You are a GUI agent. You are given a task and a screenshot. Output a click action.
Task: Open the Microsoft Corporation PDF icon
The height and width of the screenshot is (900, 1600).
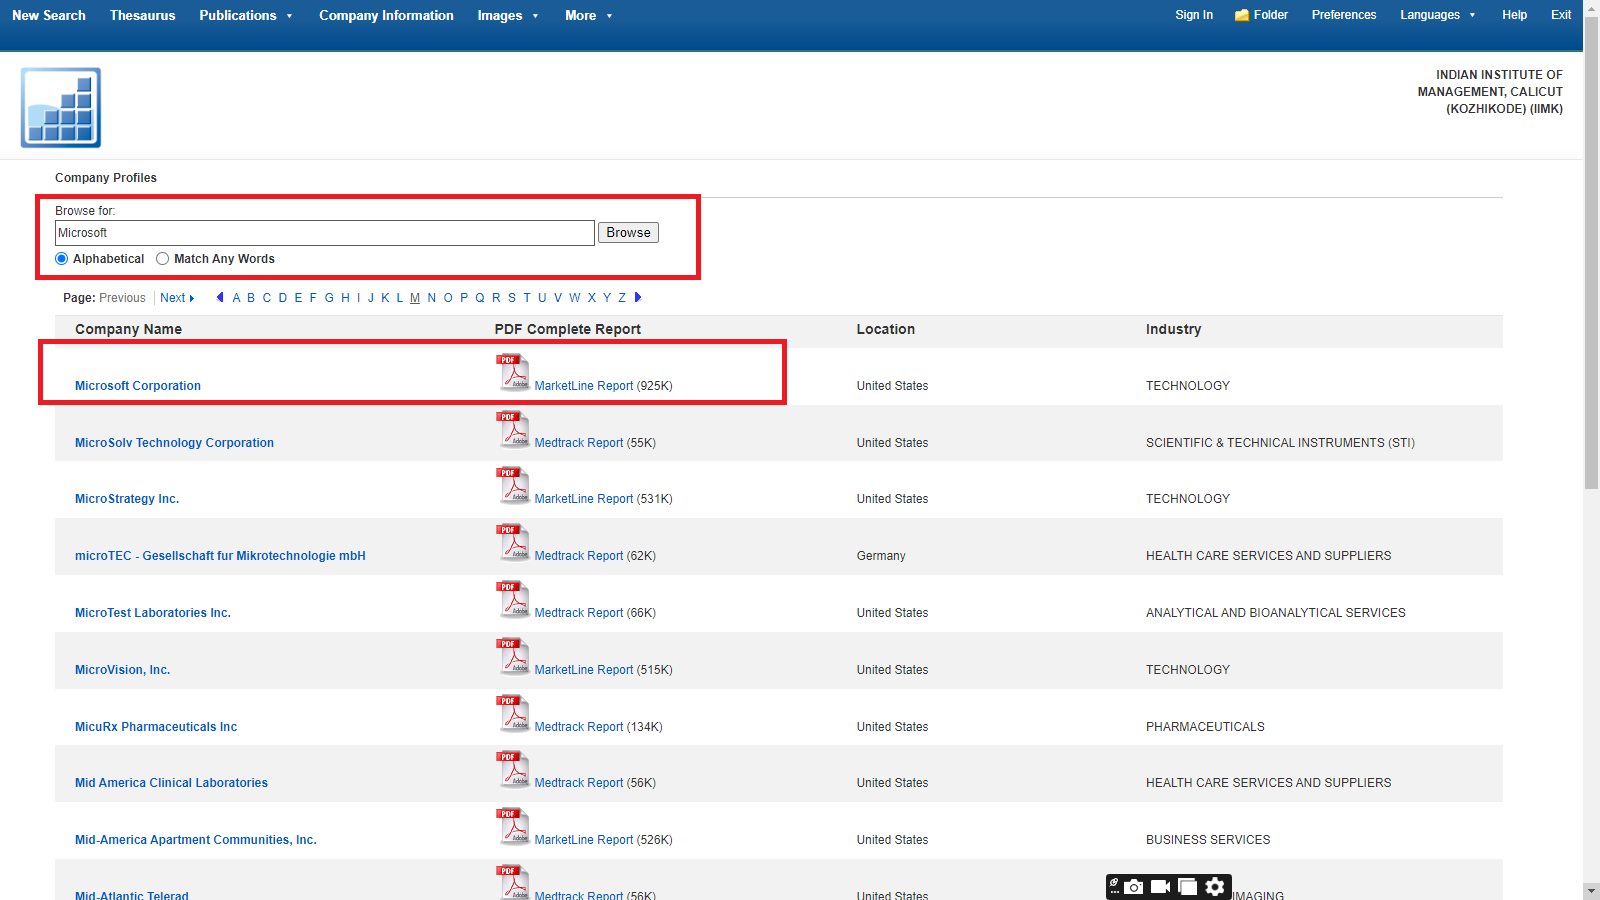pos(513,373)
